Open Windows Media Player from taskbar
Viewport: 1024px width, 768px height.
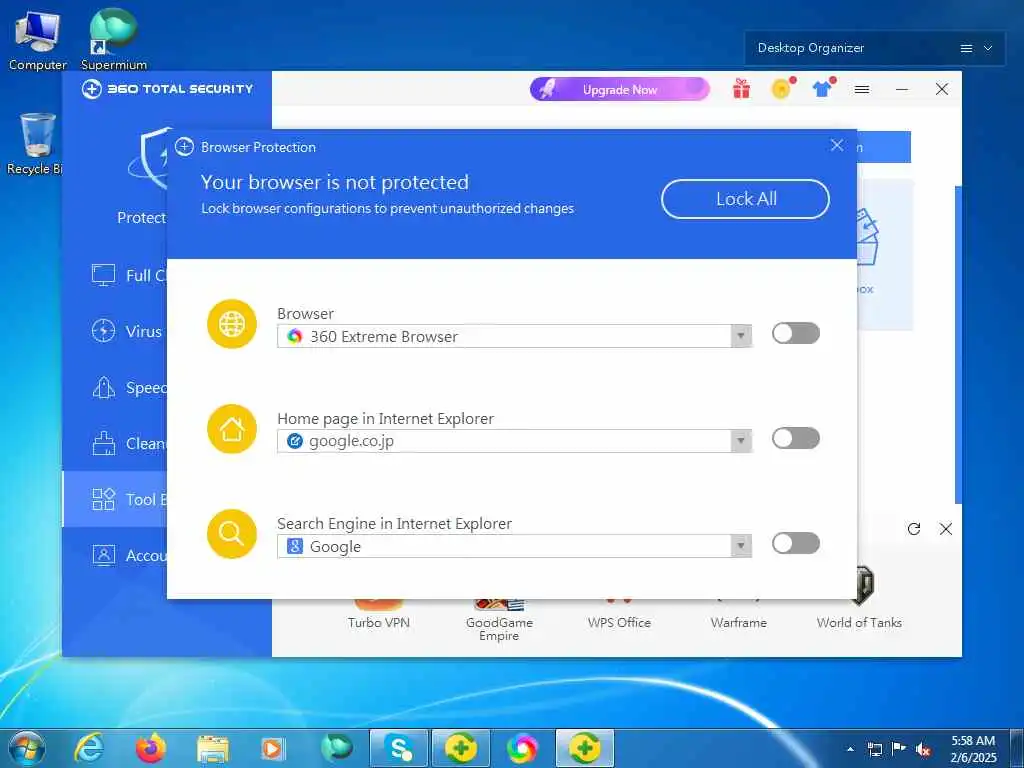[x=273, y=748]
